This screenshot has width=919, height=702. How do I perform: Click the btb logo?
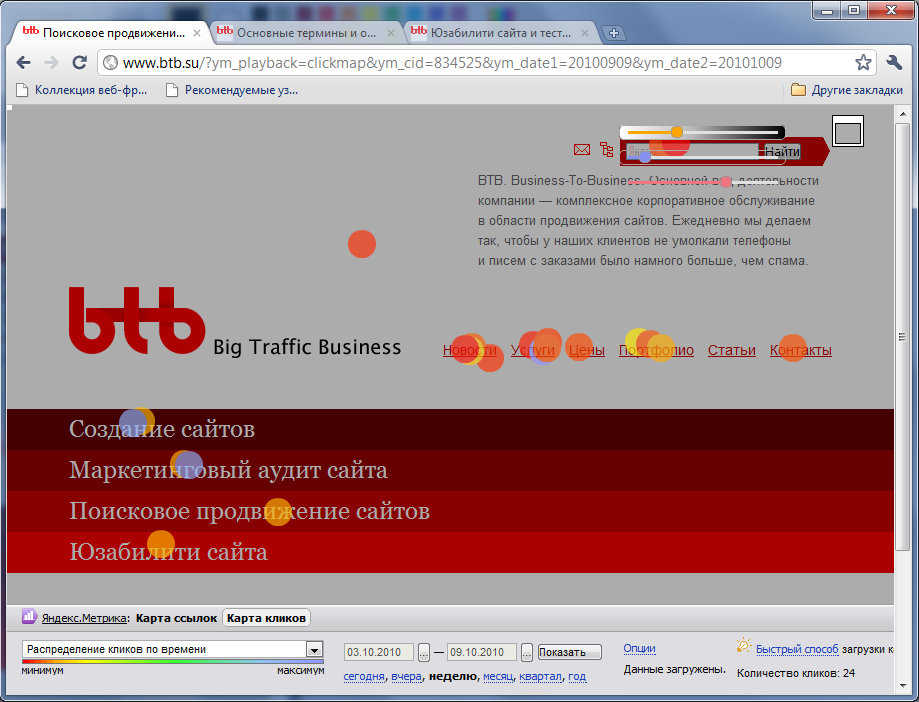click(x=137, y=321)
